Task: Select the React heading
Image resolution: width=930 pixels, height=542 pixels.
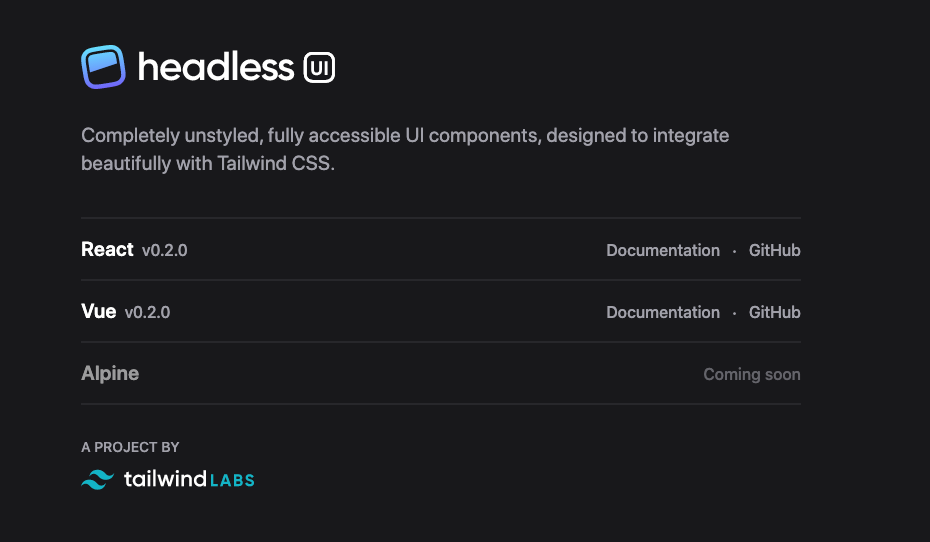Action: [x=107, y=249]
